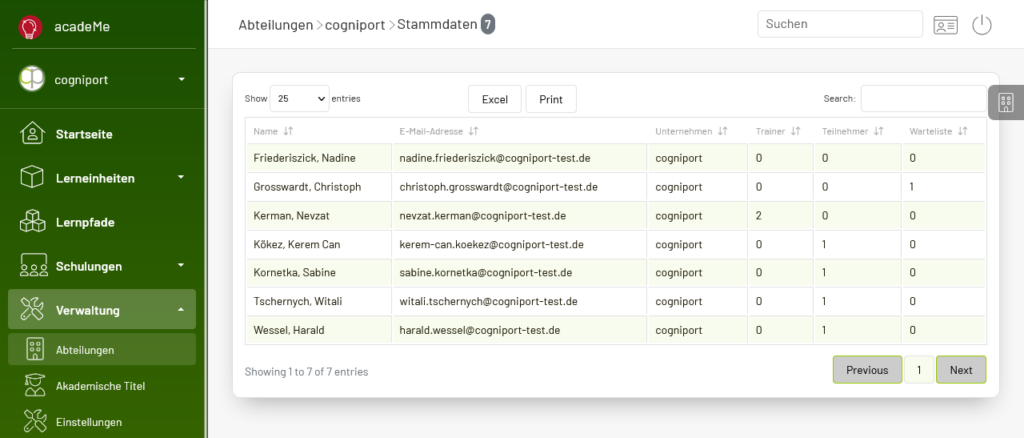Toggle sorting on Trainer column
The image size is (1024, 438).
pyautogui.click(x=795, y=131)
